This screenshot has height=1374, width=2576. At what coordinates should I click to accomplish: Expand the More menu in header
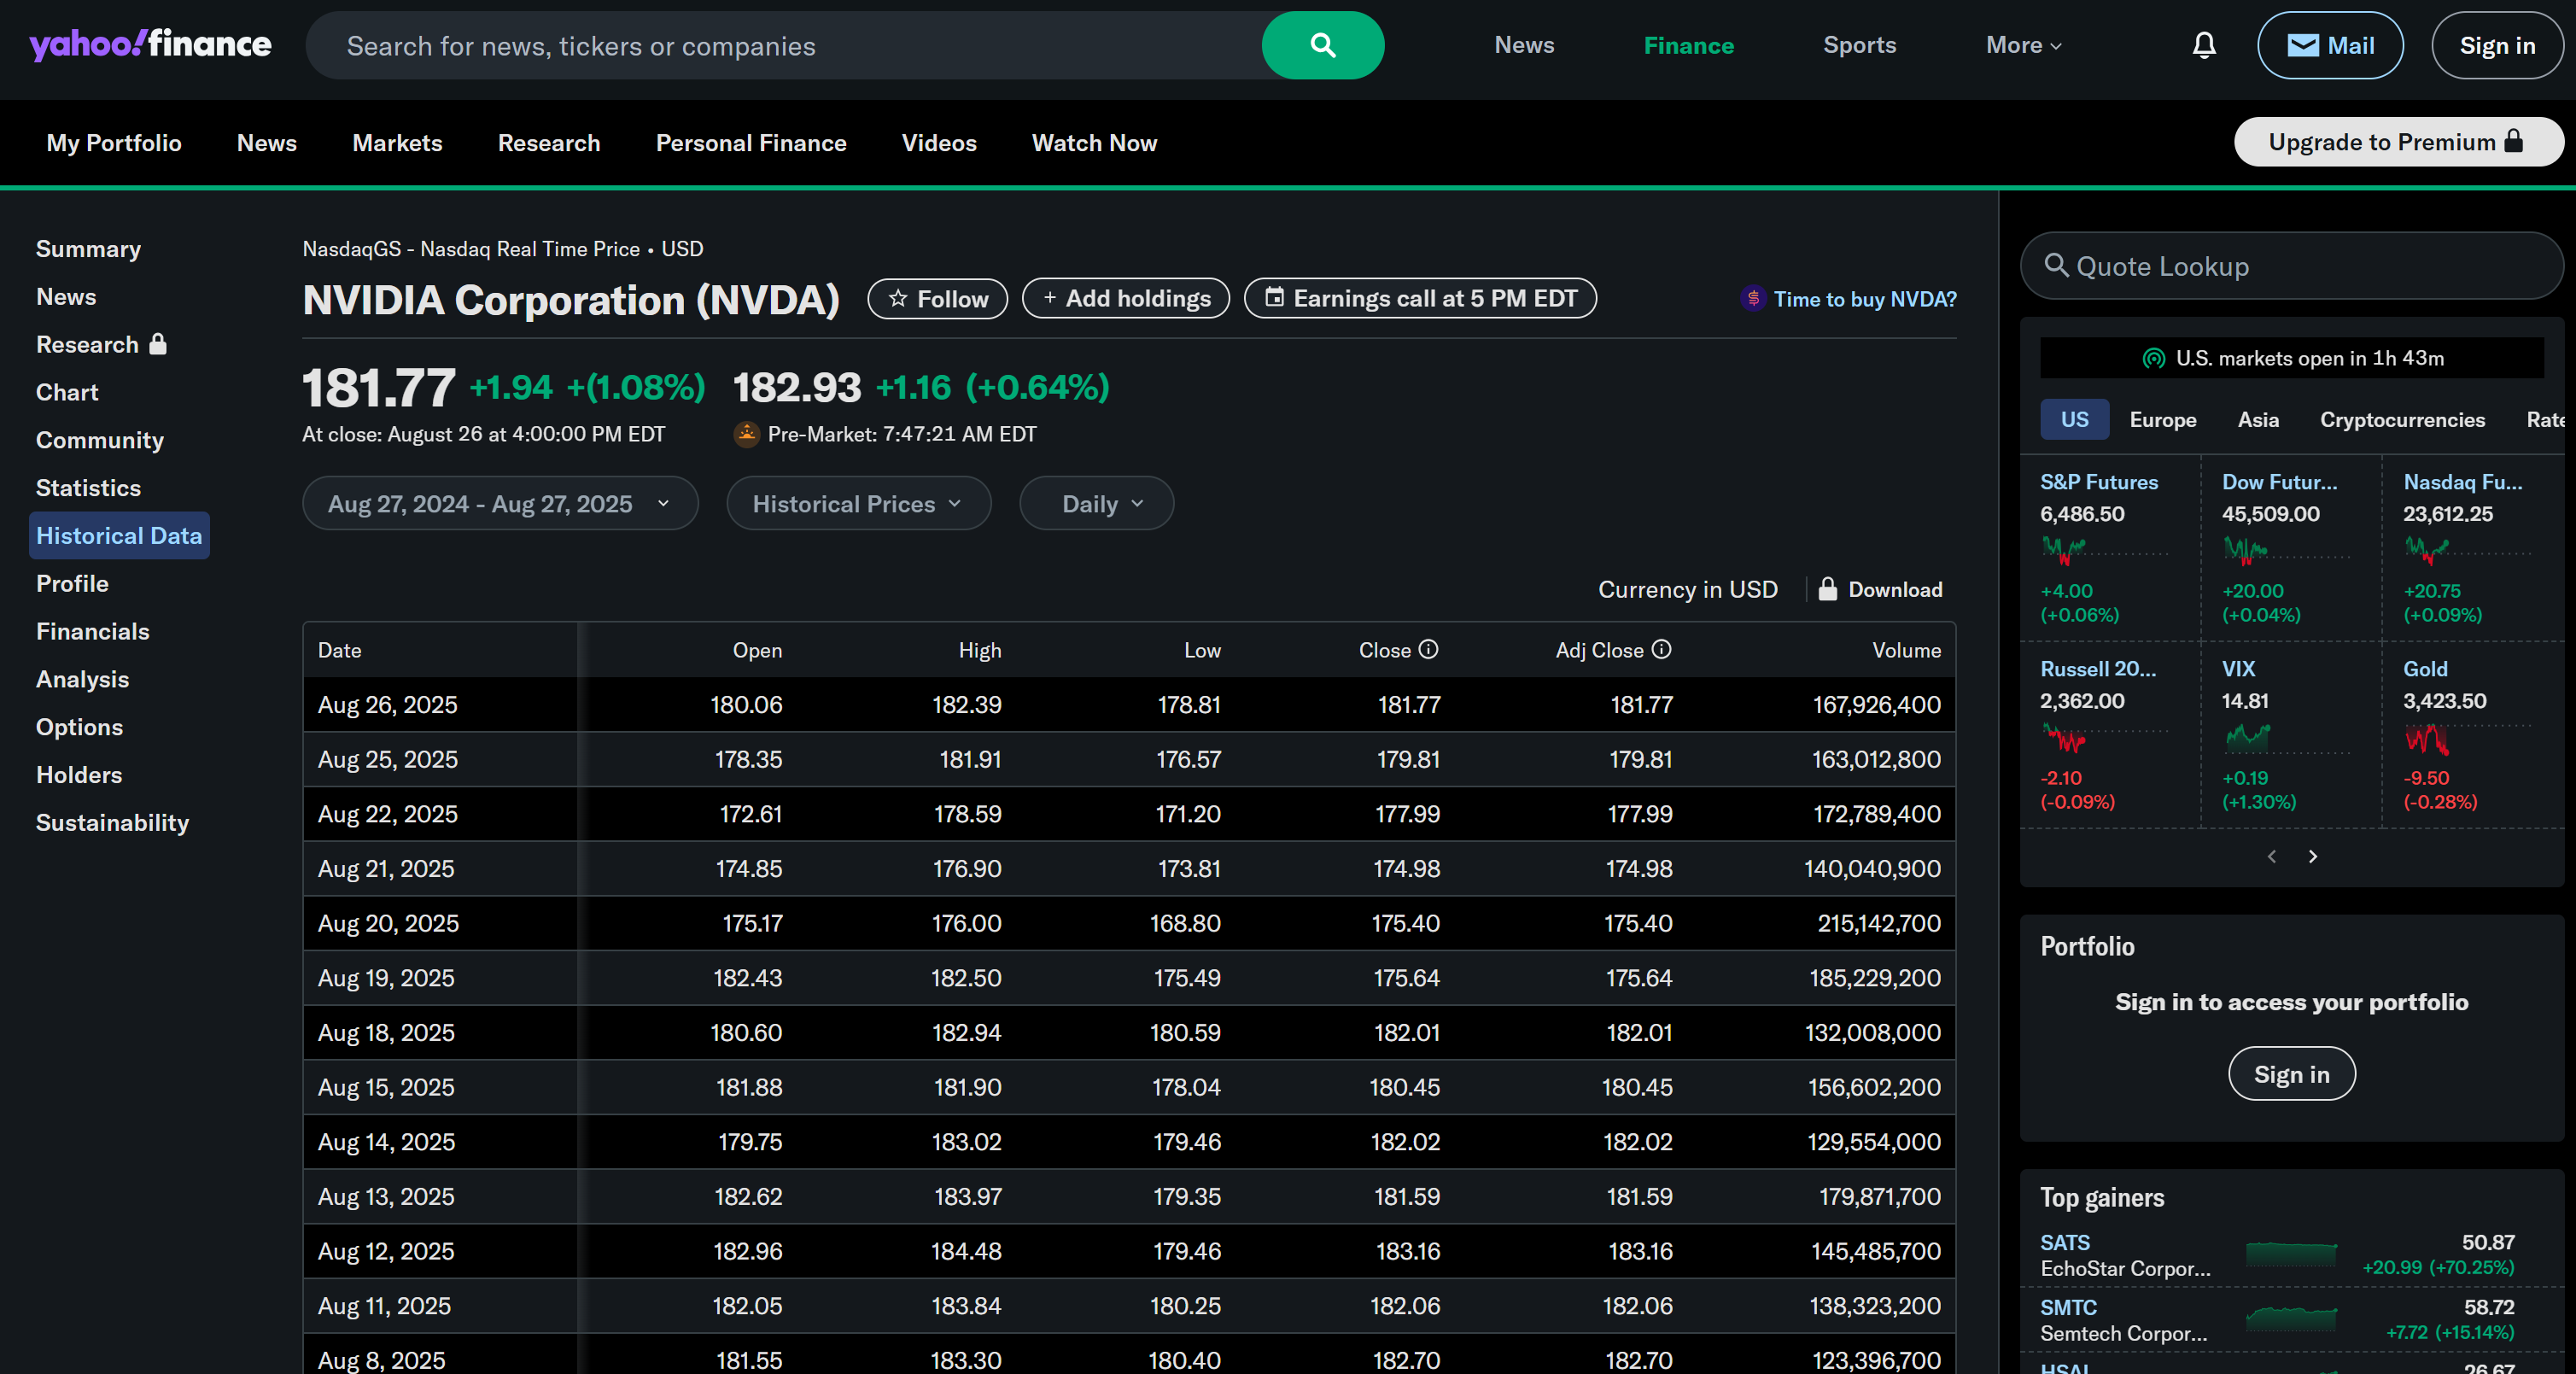coord(2023,45)
